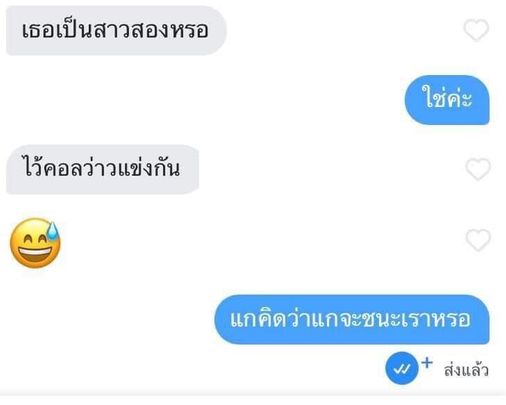Click the text 'ใช่ค่ะ' in the blue reply
This screenshot has height=405, width=506.
(447, 97)
